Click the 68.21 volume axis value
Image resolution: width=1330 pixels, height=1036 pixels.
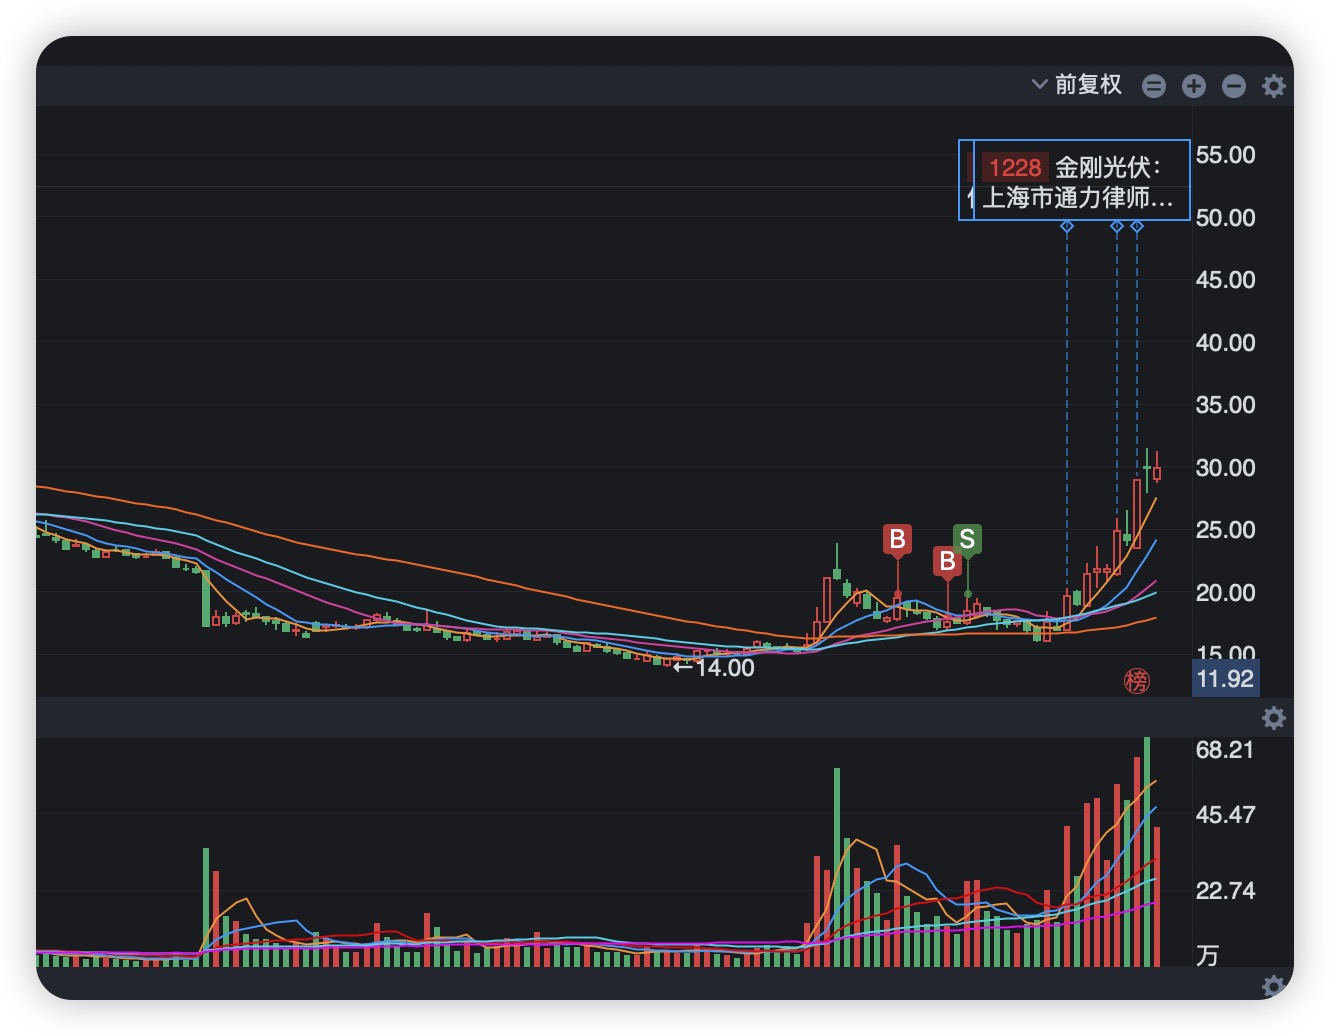pos(1225,750)
